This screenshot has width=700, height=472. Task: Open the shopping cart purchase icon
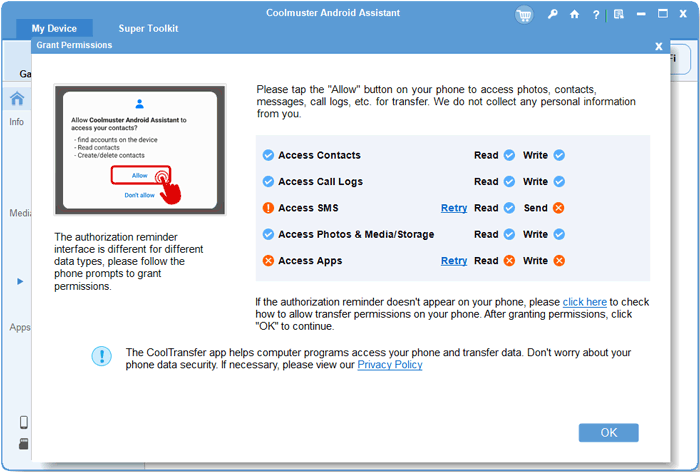tap(524, 15)
